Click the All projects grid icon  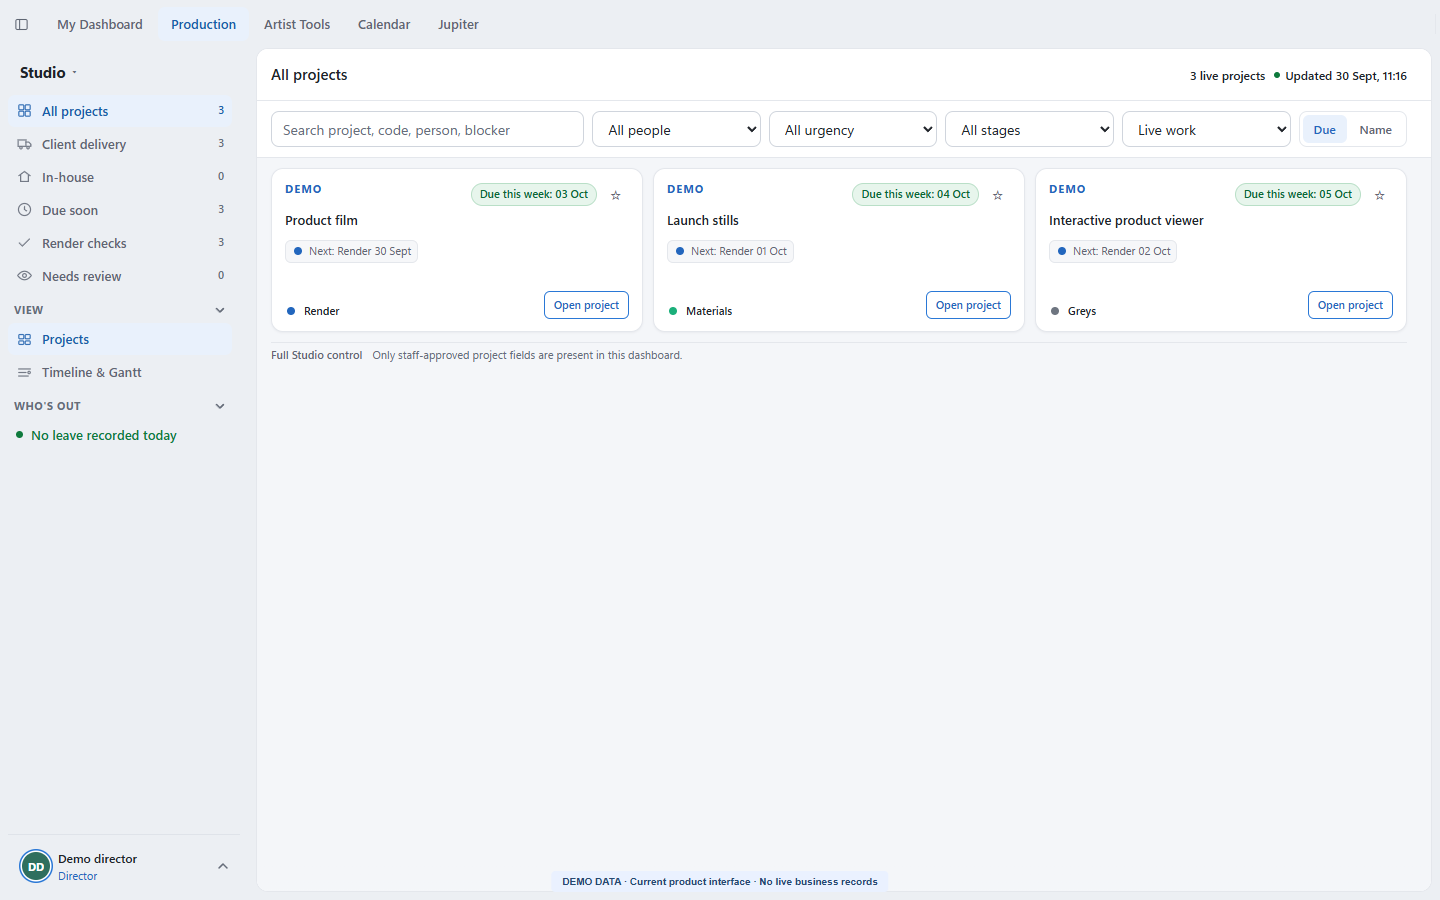25,111
